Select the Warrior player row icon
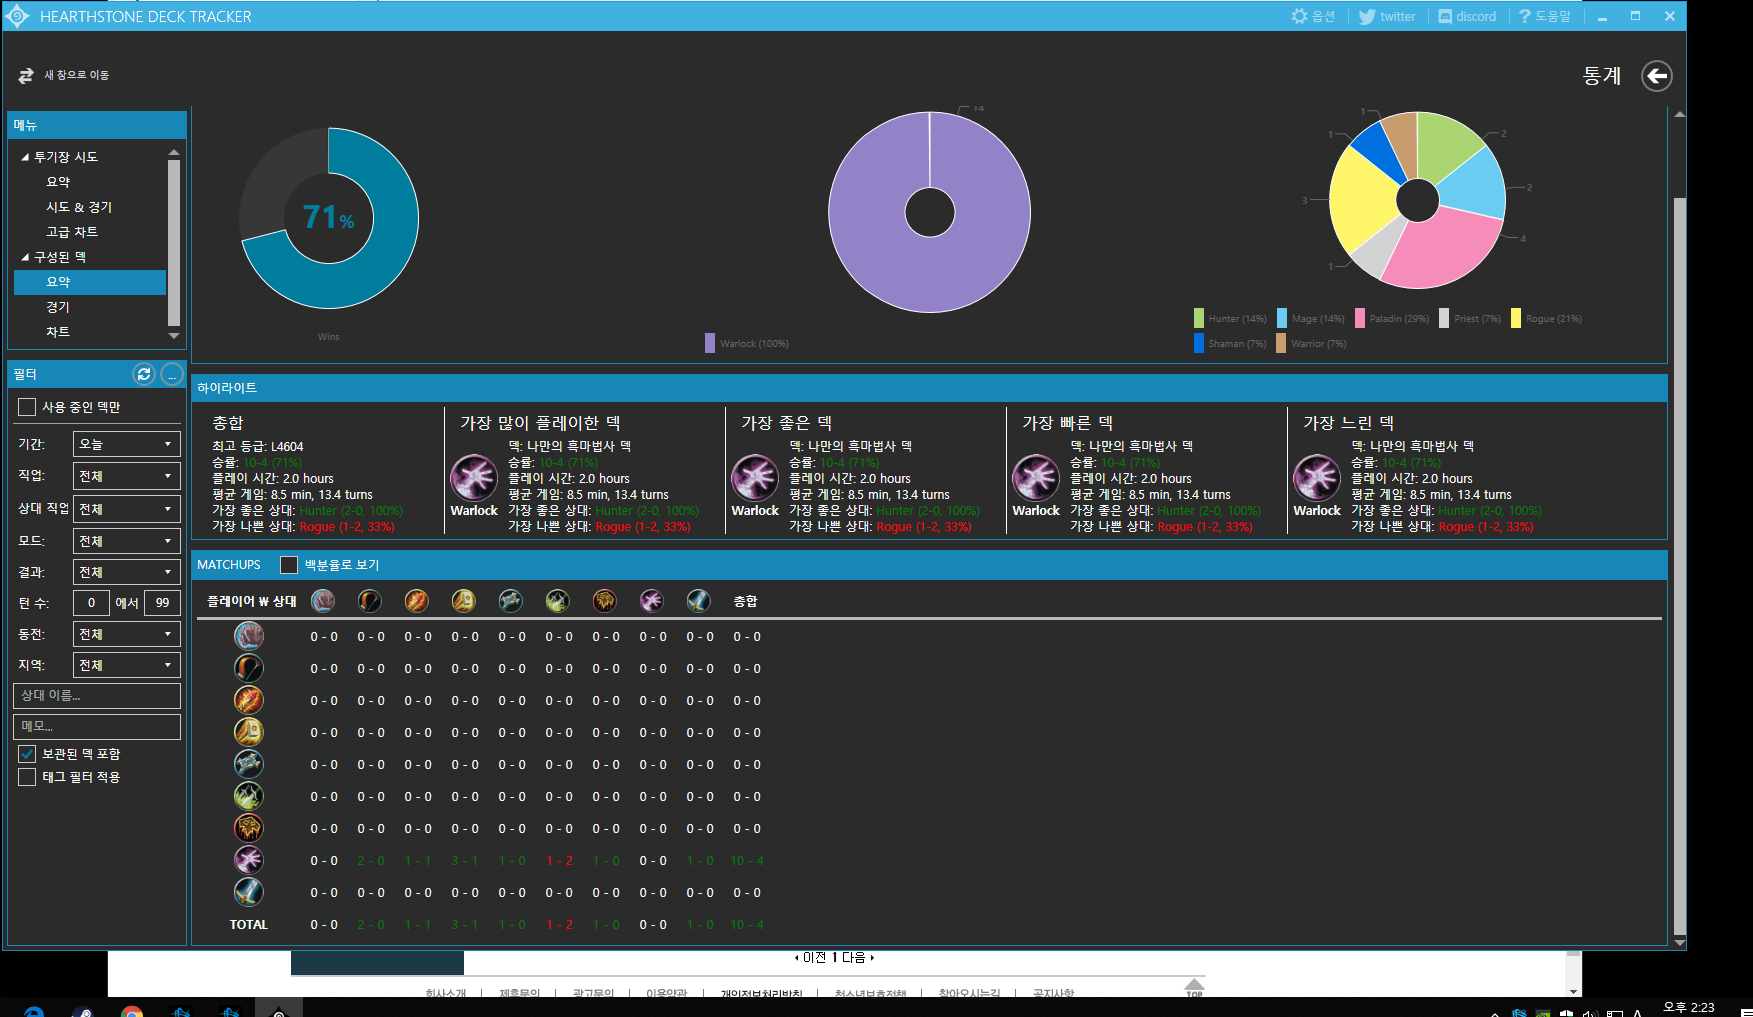The width and height of the screenshot is (1753, 1017). (249, 892)
